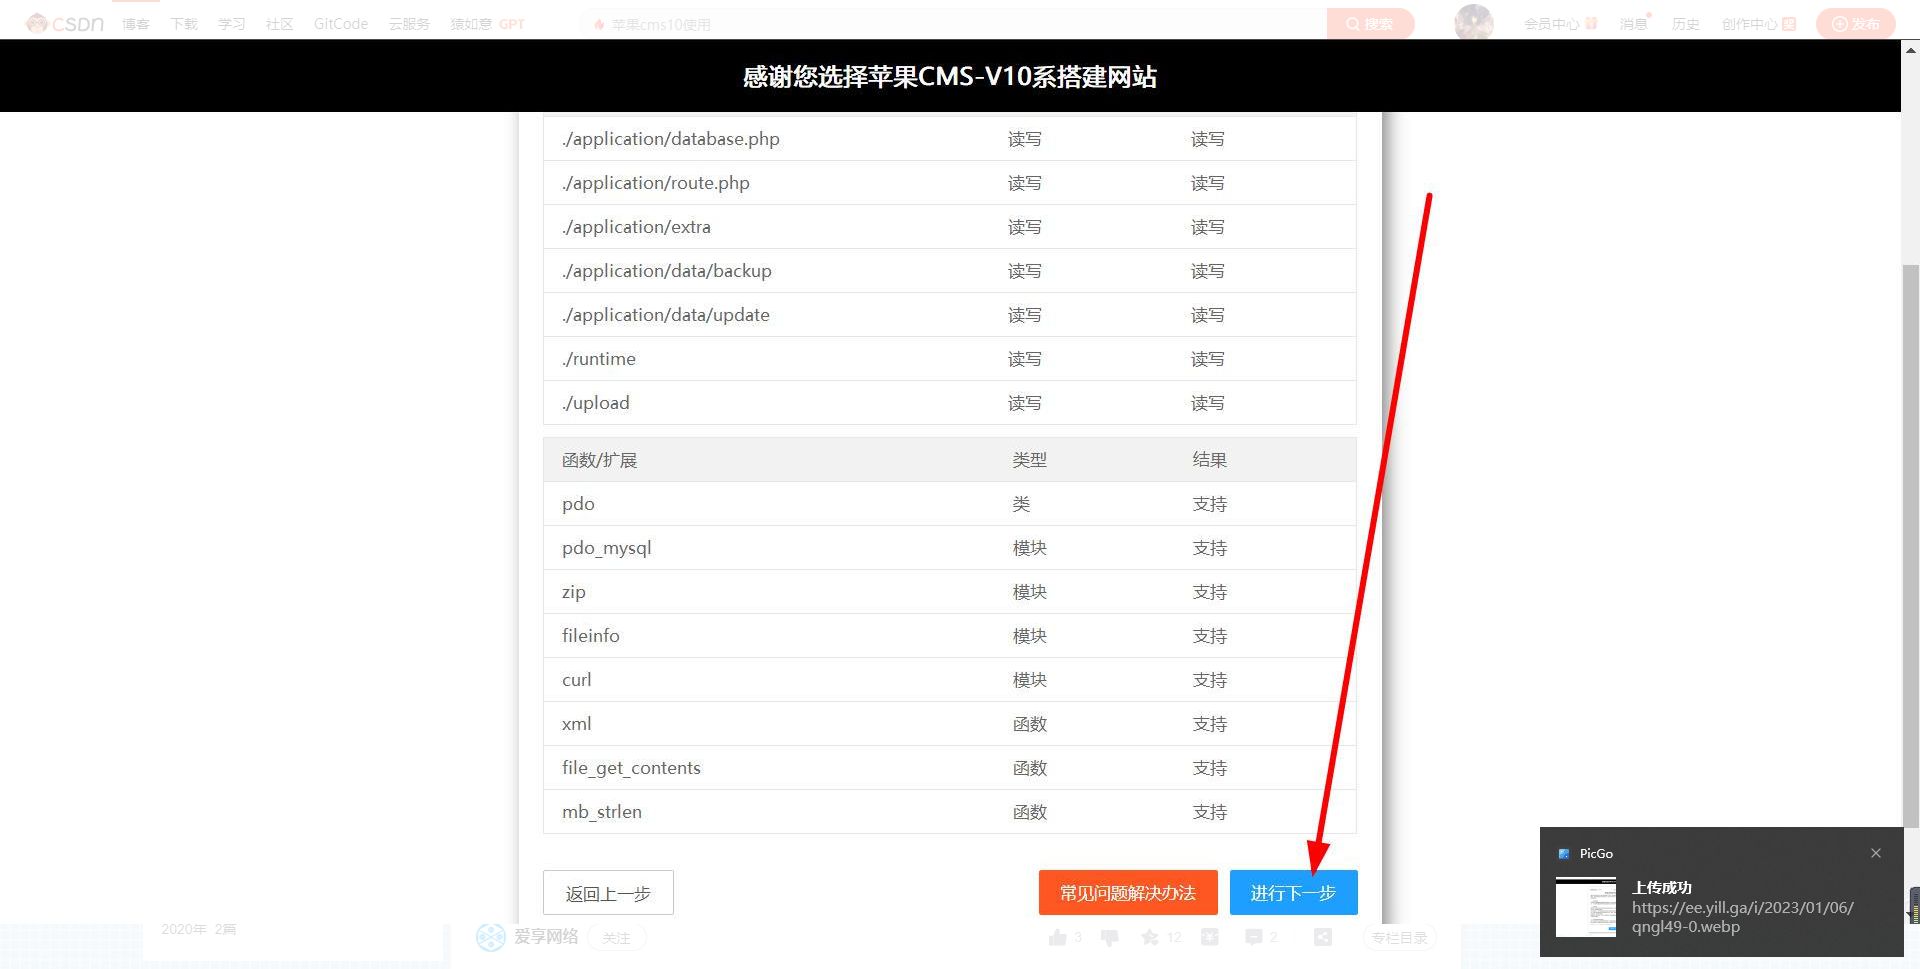Open 历史 history link
Image resolution: width=1920 pixels, height=969 pixels.
[1686, 24]
